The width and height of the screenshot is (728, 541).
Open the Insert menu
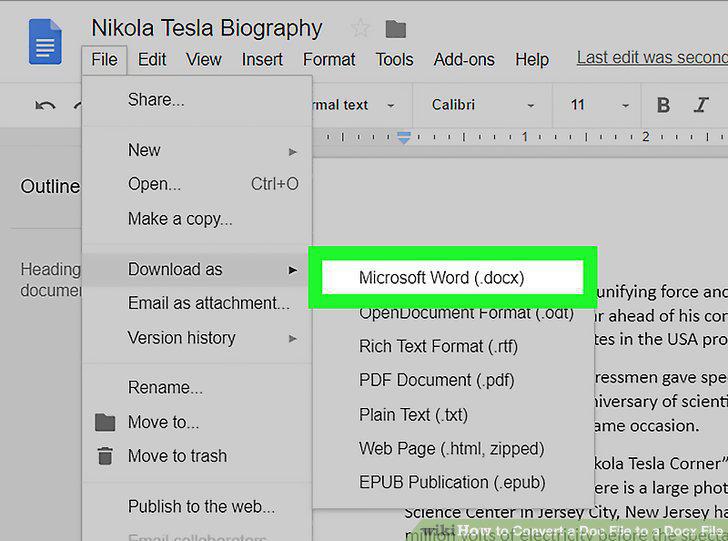(x=262, y=59)
